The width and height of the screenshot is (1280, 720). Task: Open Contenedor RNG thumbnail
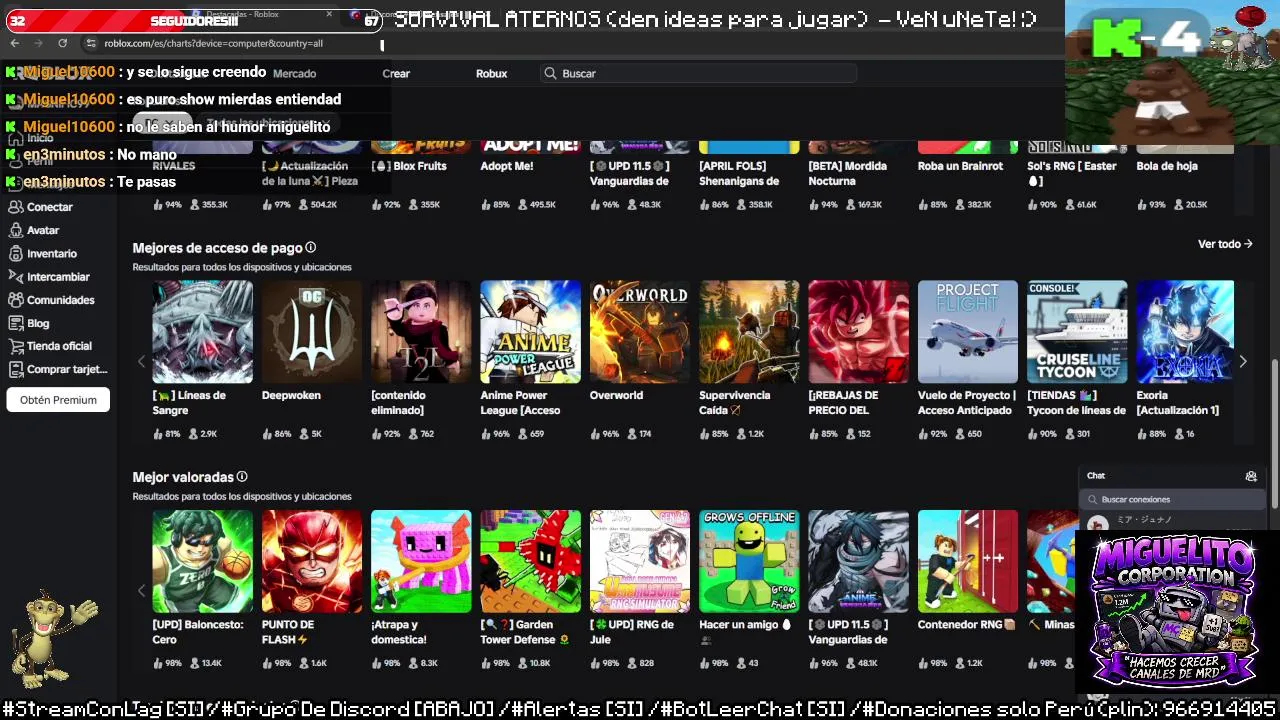pyautogui.click(x=968, y=561)
